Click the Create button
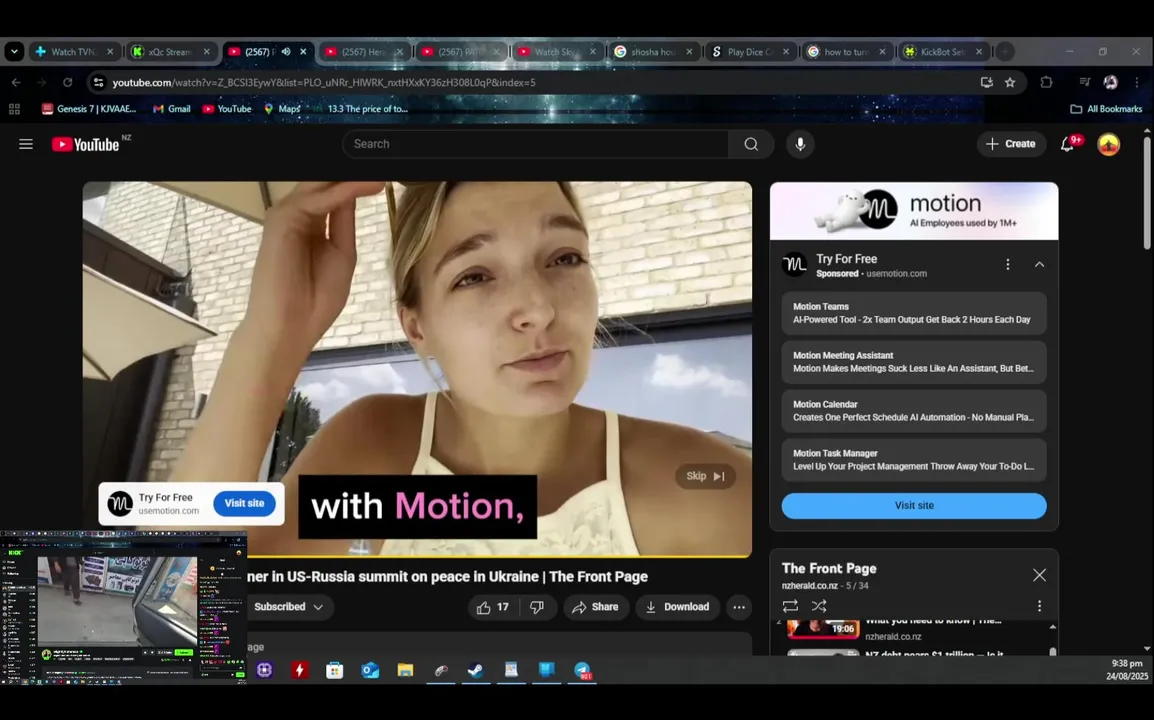 point(1010,144)
